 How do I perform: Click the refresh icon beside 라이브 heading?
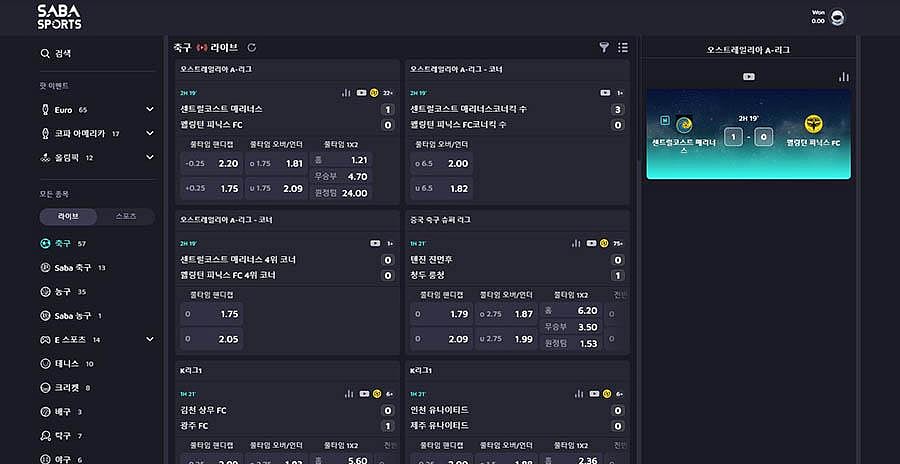(x=252, y=47)
